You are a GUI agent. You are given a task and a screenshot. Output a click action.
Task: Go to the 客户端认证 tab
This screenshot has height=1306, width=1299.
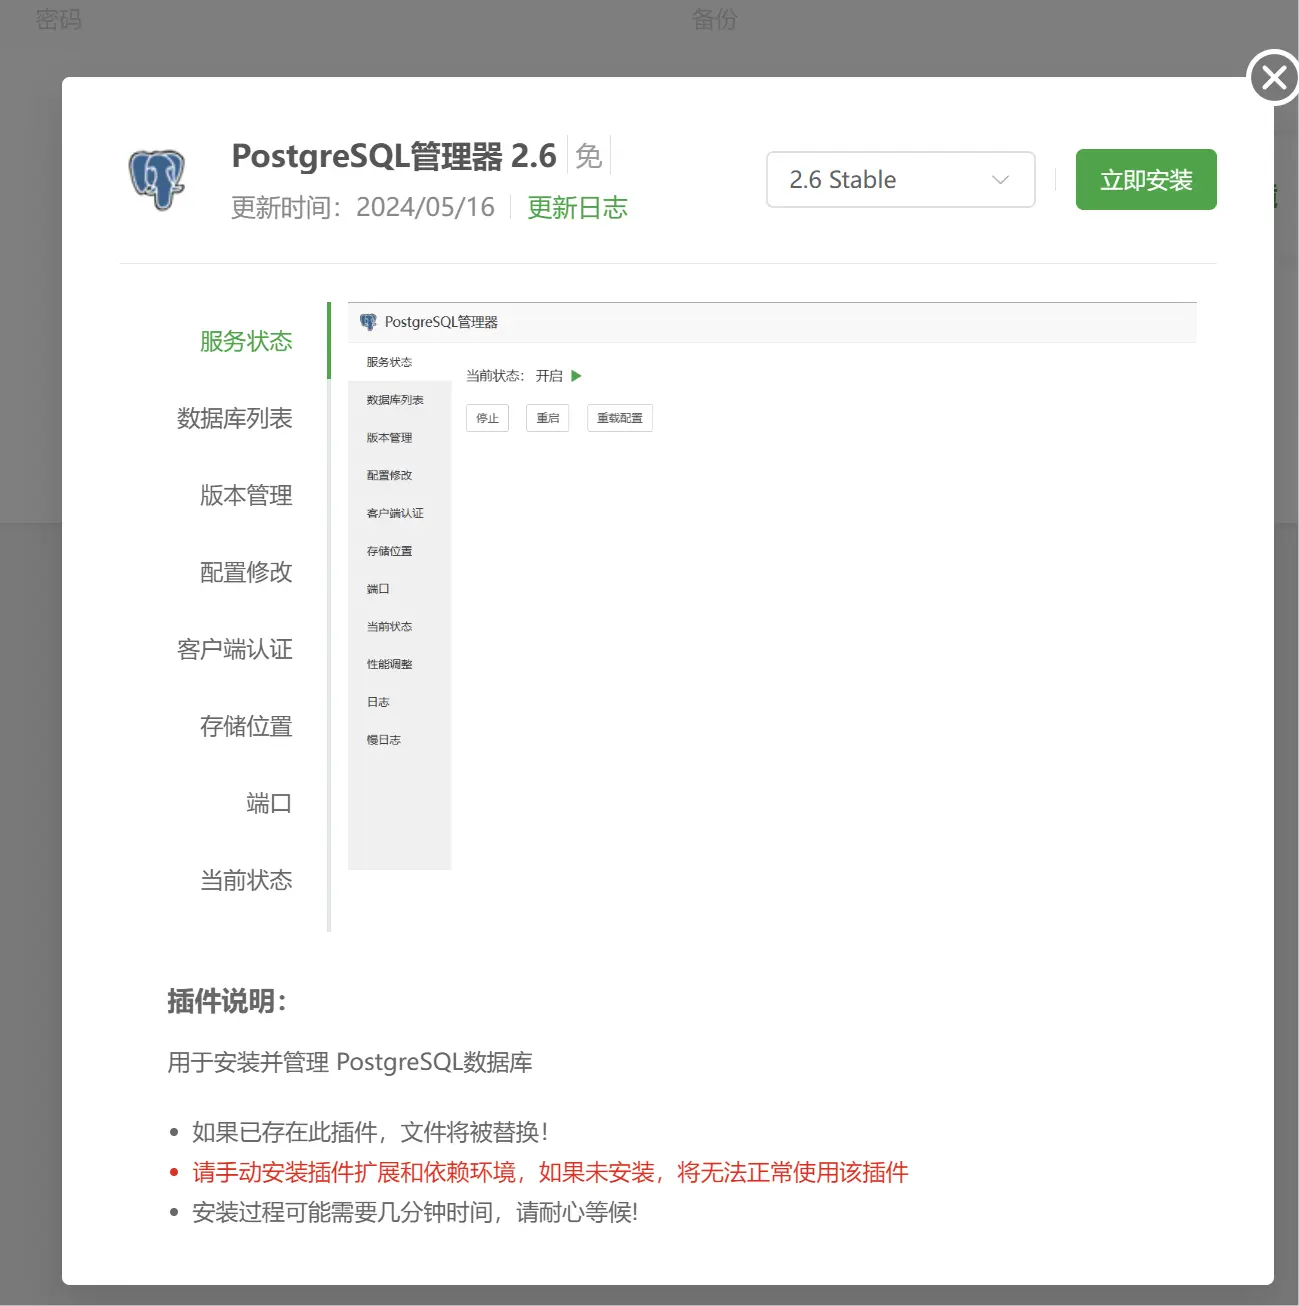234,649
